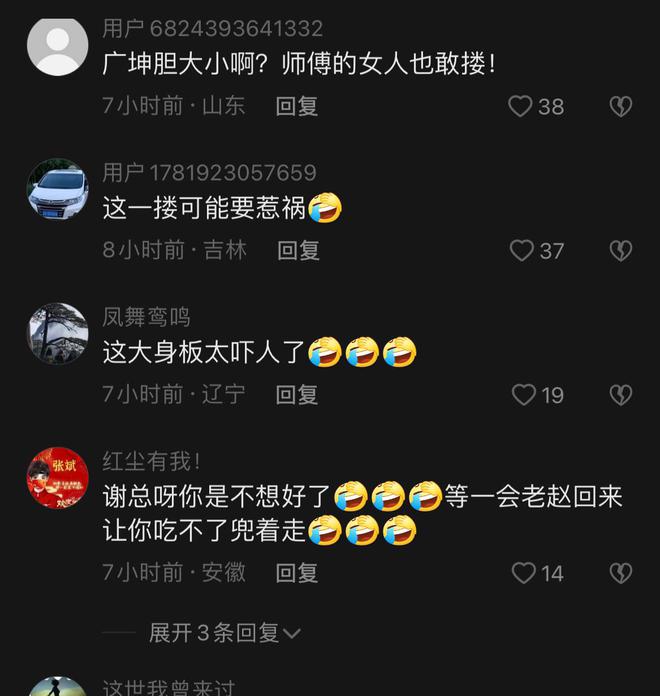Like the comment with 37 likes
Screen dimensions: 660x696
(x=522, y=251)
